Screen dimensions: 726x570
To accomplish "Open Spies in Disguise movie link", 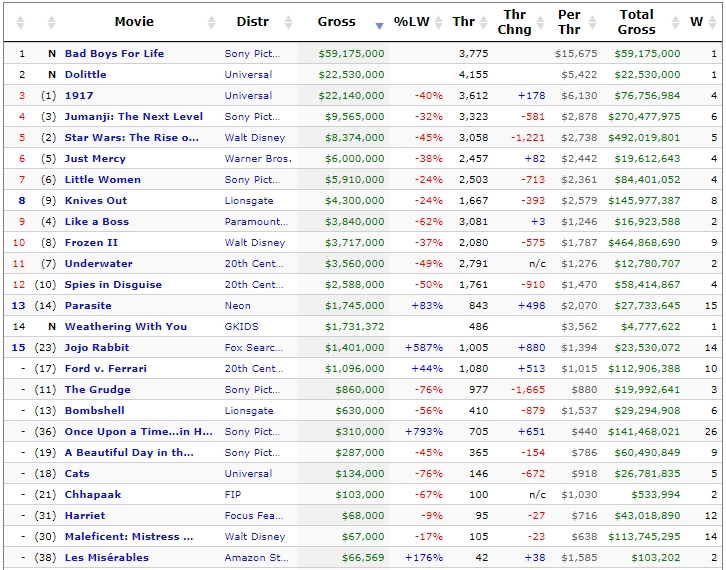I will (113, 285).
